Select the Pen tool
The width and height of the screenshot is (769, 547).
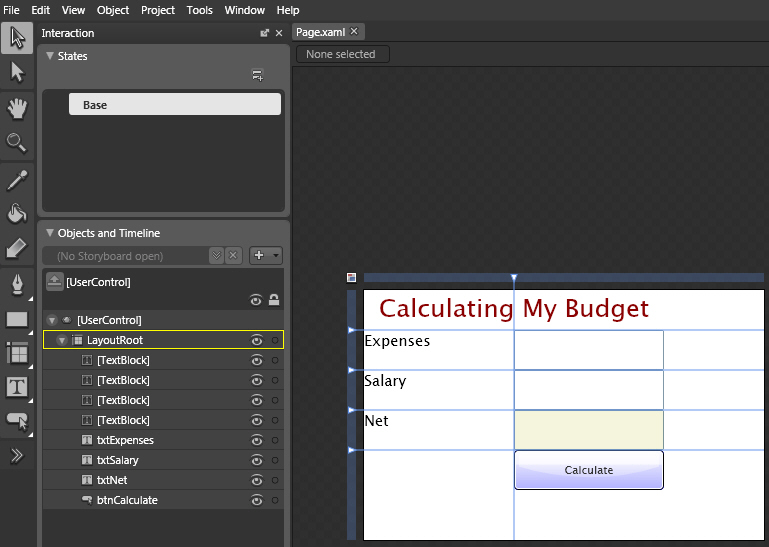pos(17,285)
